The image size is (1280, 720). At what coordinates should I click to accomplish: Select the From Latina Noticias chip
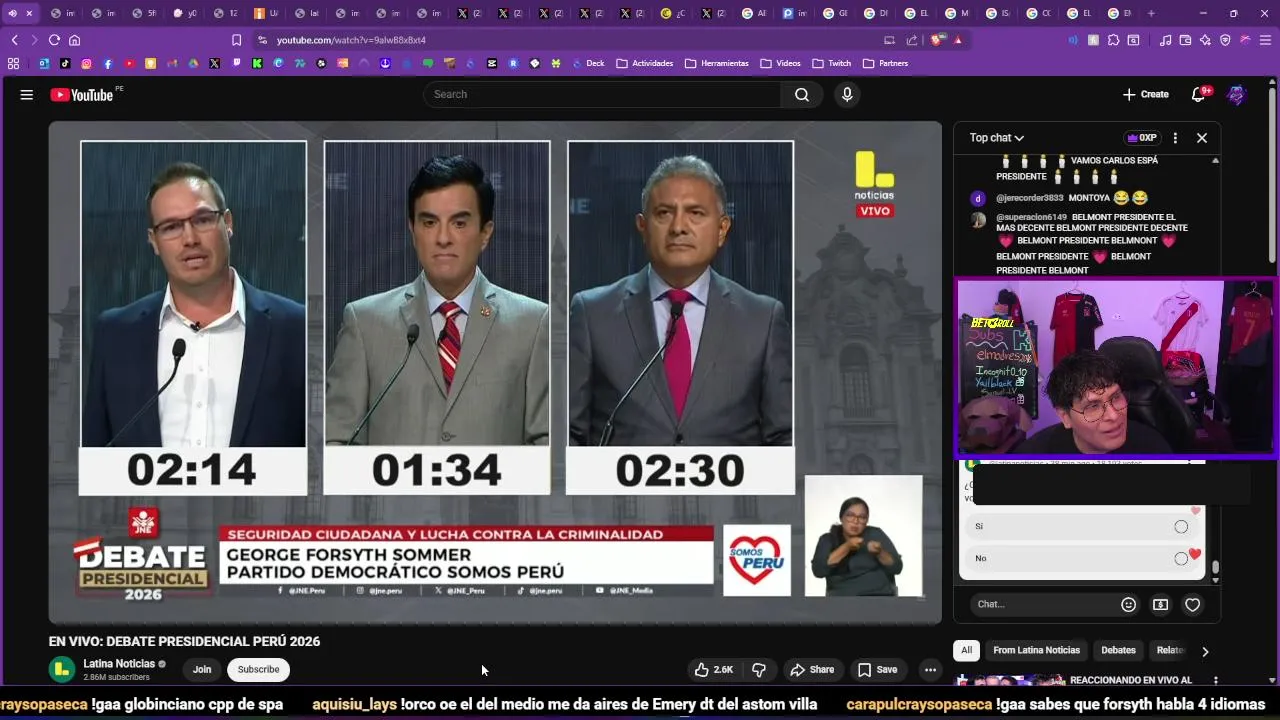point(1036,650)
